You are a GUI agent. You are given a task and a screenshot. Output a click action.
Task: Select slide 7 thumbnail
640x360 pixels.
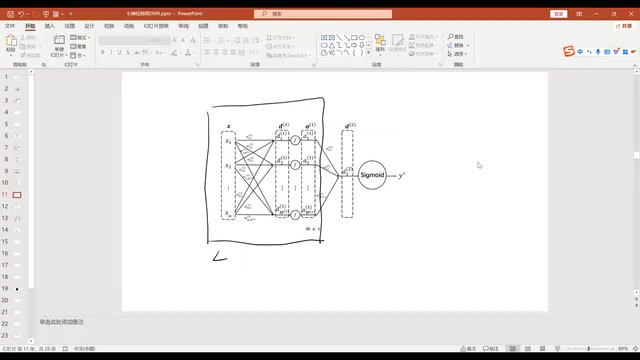17,147
